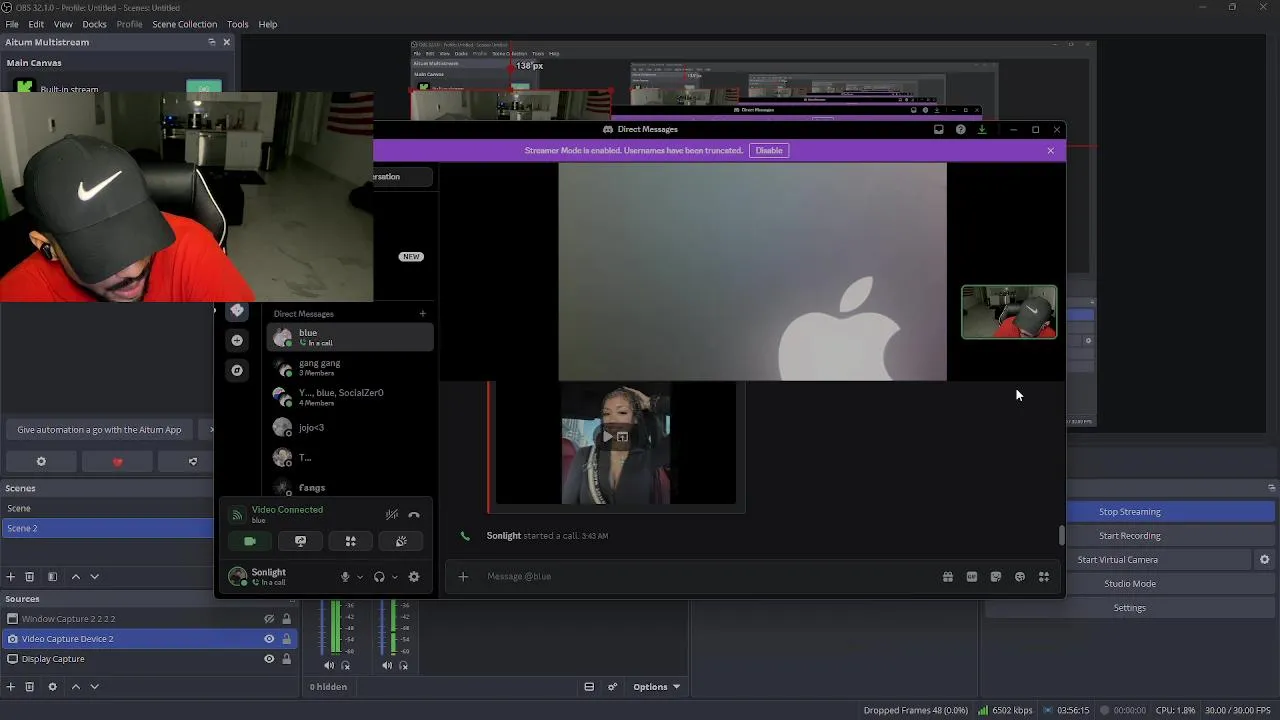Open Discord inbox icon
Viewport: 1280px width, 720px height.
click(x=938, y=129)
